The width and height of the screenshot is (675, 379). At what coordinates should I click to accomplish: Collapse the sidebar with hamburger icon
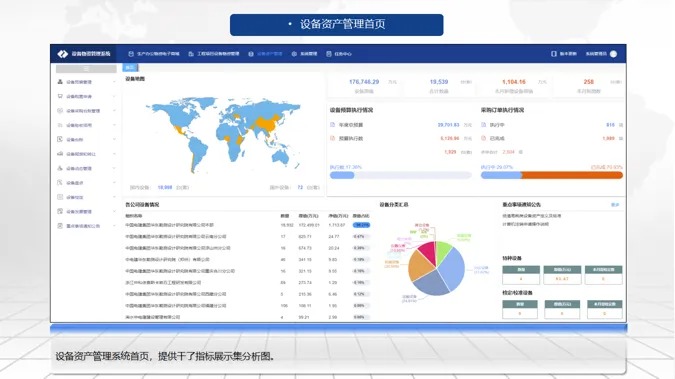[86, 68]
